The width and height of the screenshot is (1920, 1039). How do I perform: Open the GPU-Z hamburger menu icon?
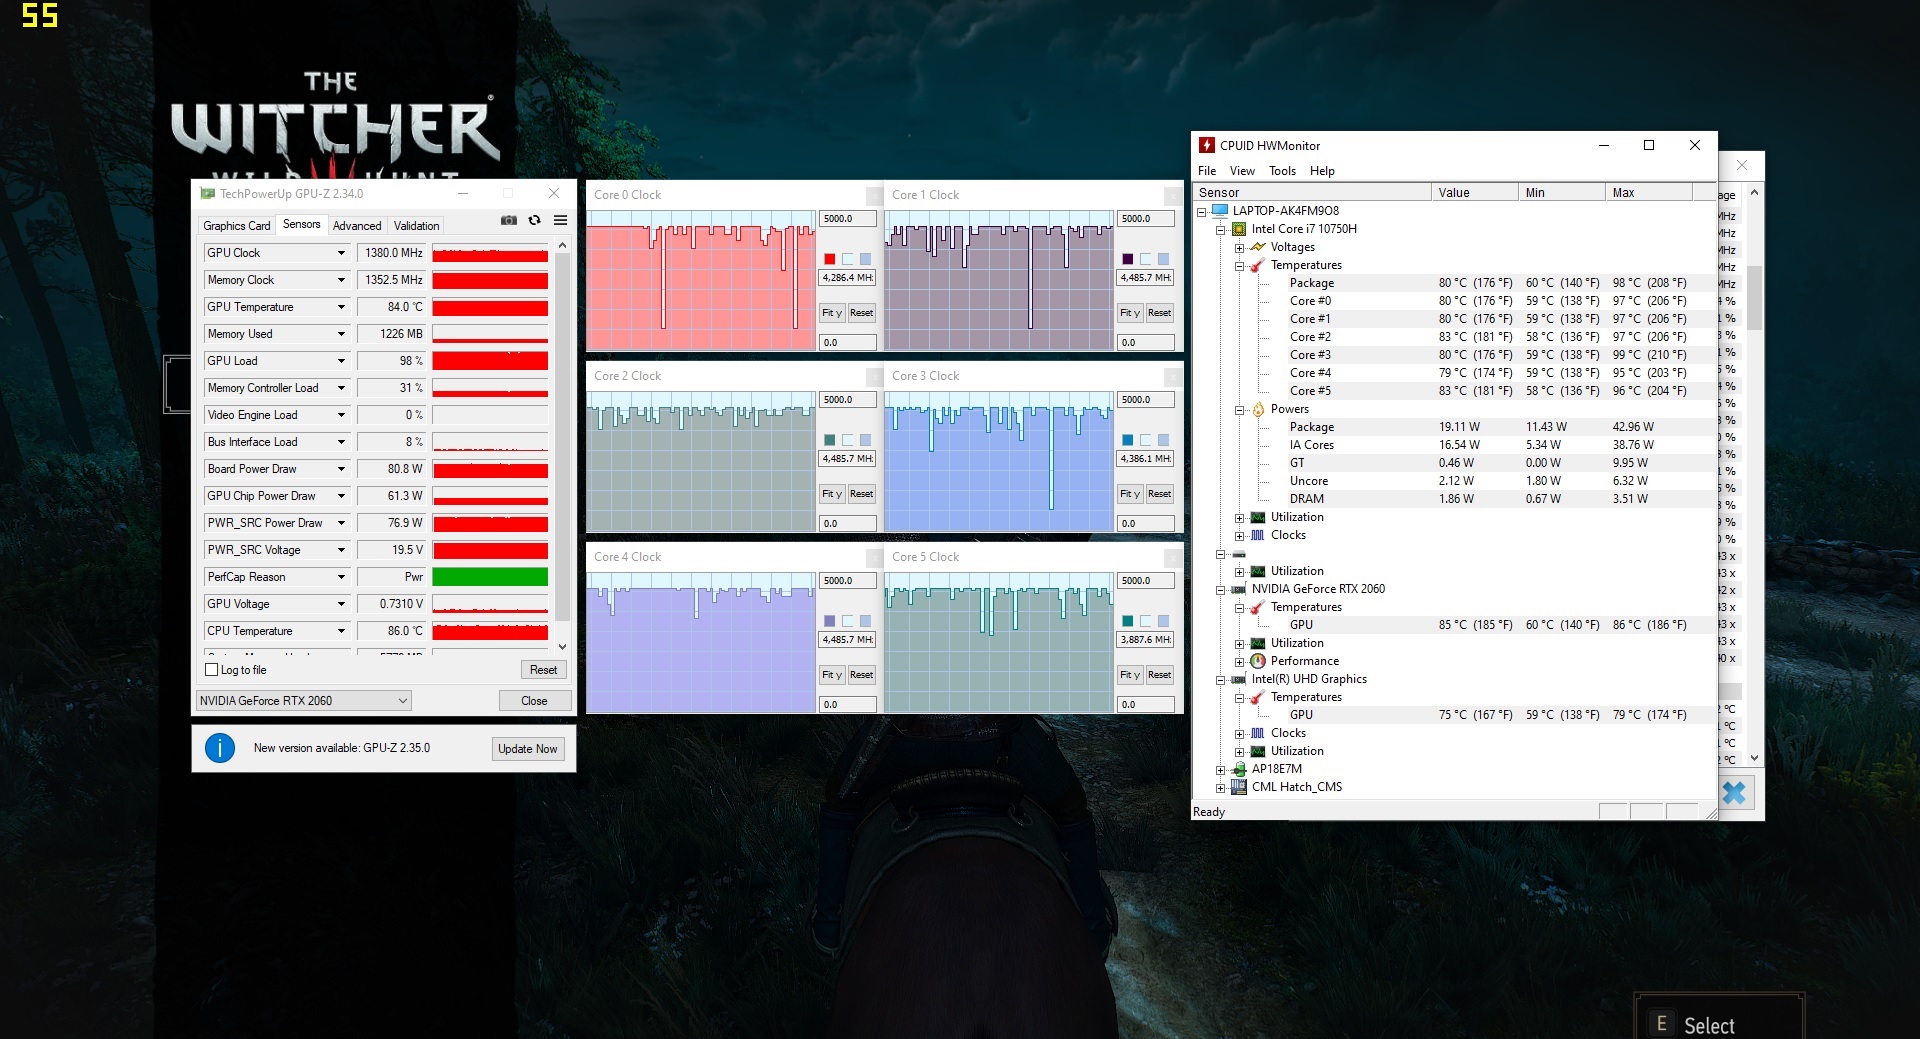click(561, 220)
